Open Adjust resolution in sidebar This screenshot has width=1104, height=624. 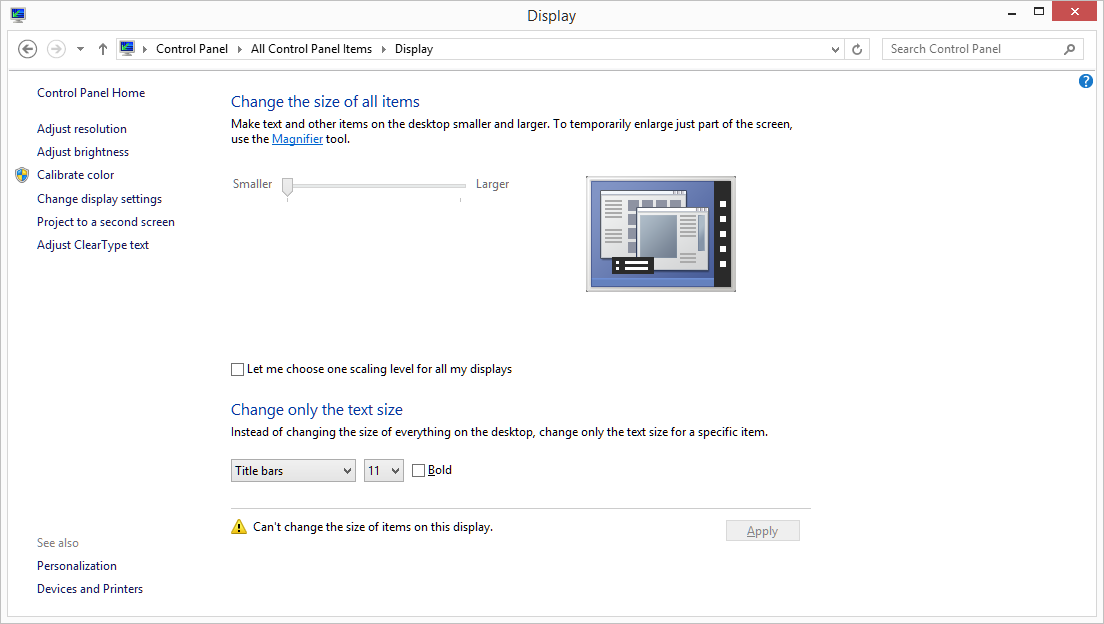(82, 129)
